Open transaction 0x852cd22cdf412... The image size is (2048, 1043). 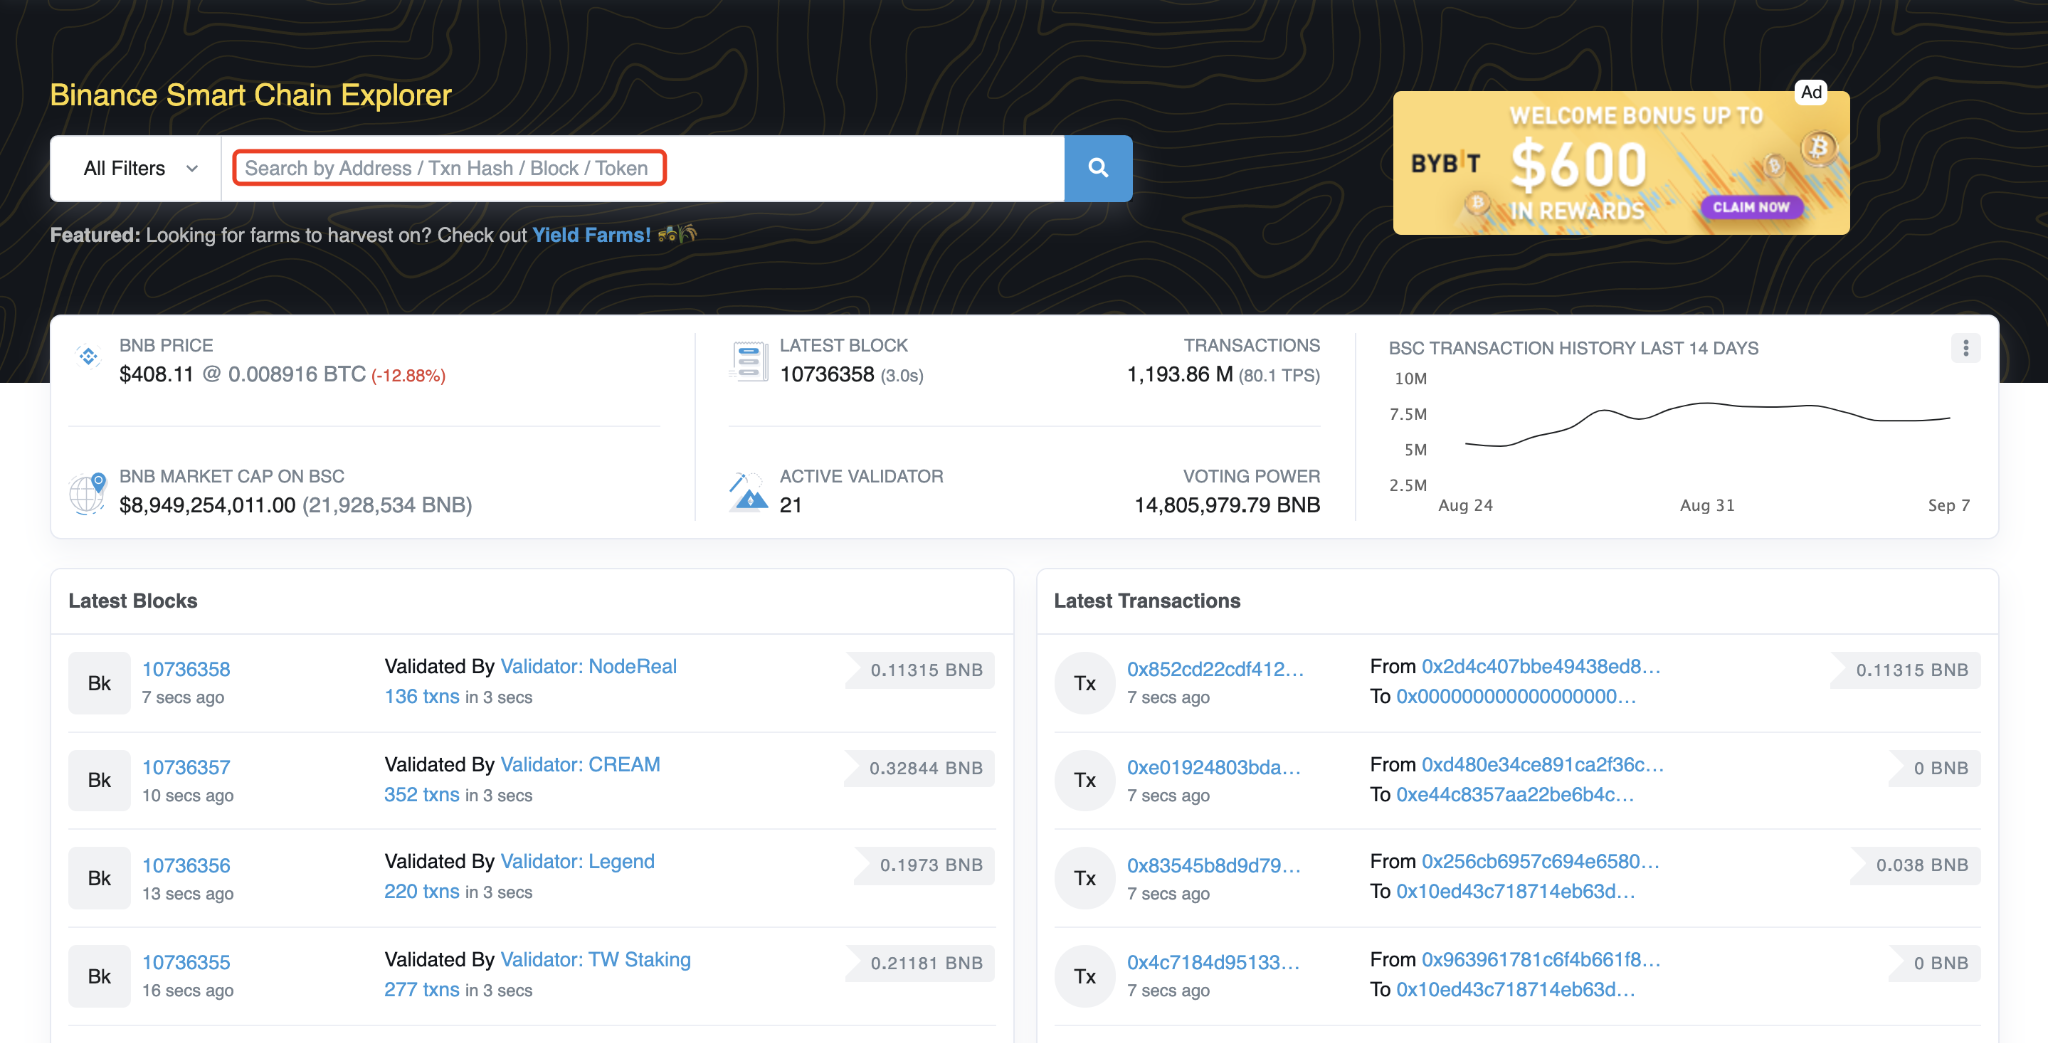click(1215, 669)
